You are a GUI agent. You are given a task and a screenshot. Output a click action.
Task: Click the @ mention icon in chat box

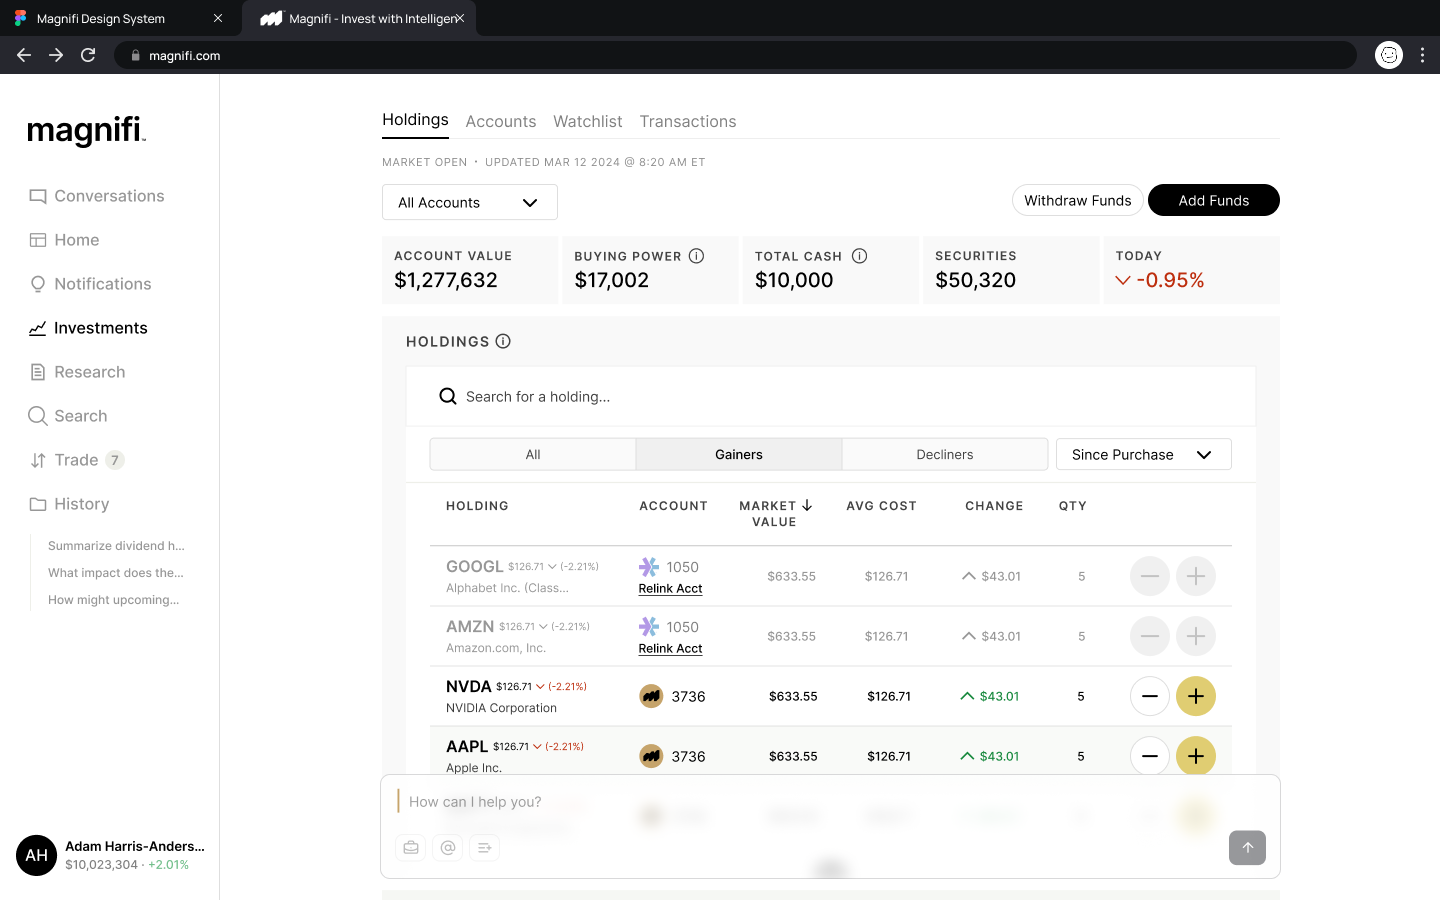tap(448, 847)
